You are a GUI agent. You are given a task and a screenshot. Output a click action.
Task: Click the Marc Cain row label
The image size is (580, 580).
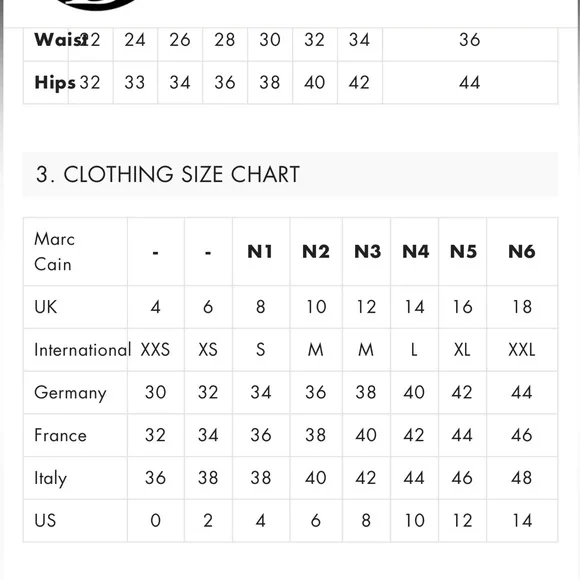pyautogui.click(x=54, y=252)
